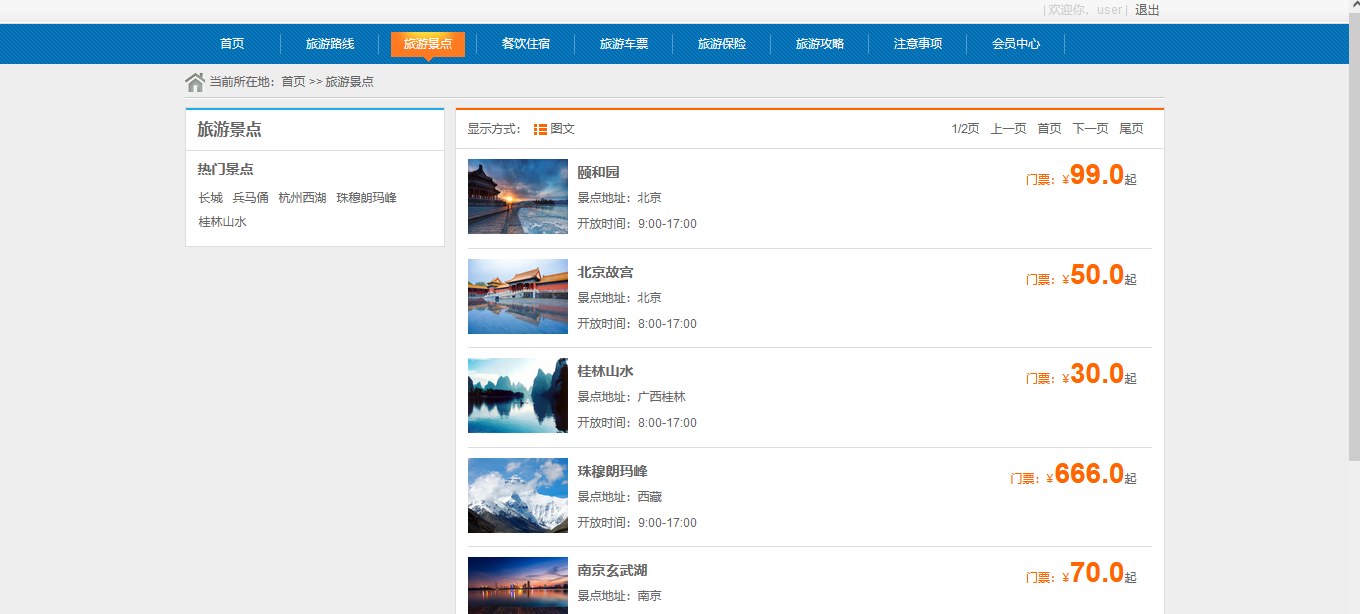Open the 北京故宫 title link
Viewport: 1360px width, 614px height.
[605, 272]
